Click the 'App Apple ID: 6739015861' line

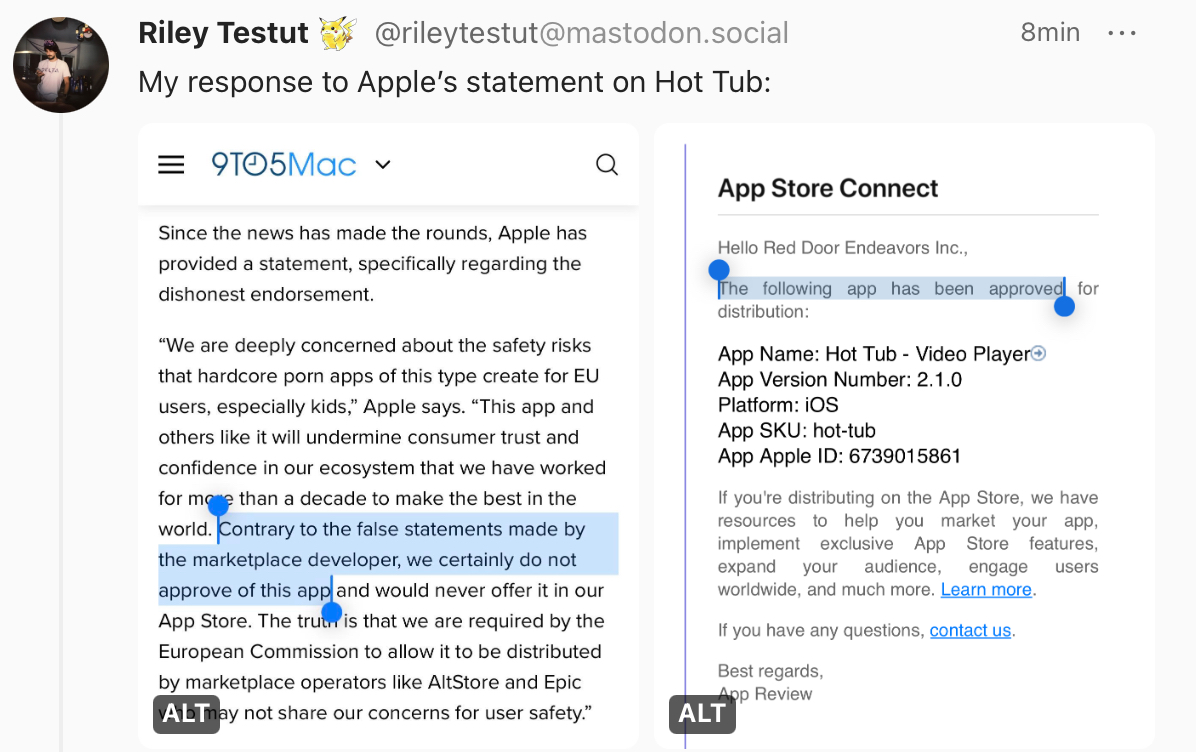coord(839,455)
